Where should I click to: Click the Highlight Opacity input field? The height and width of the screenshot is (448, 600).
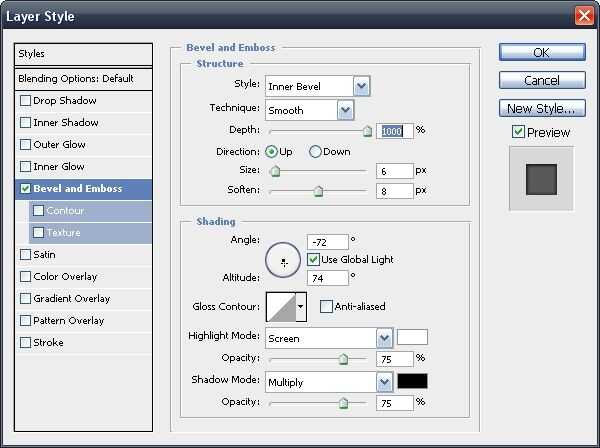tap(395, 359)
